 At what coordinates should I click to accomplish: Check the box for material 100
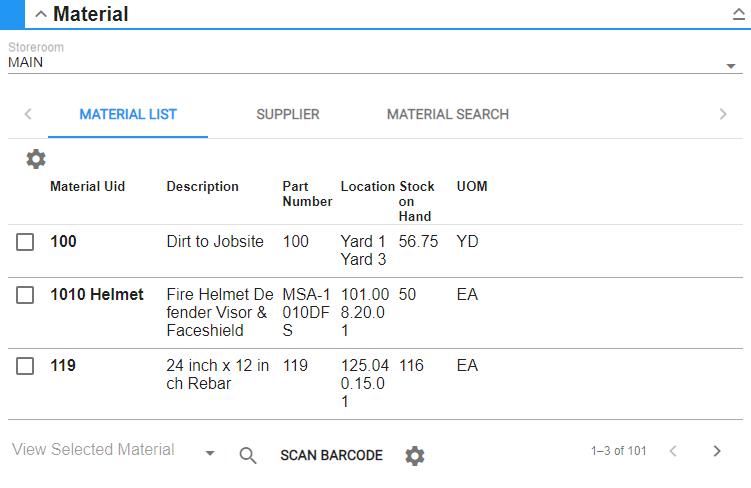pos(26,242)
